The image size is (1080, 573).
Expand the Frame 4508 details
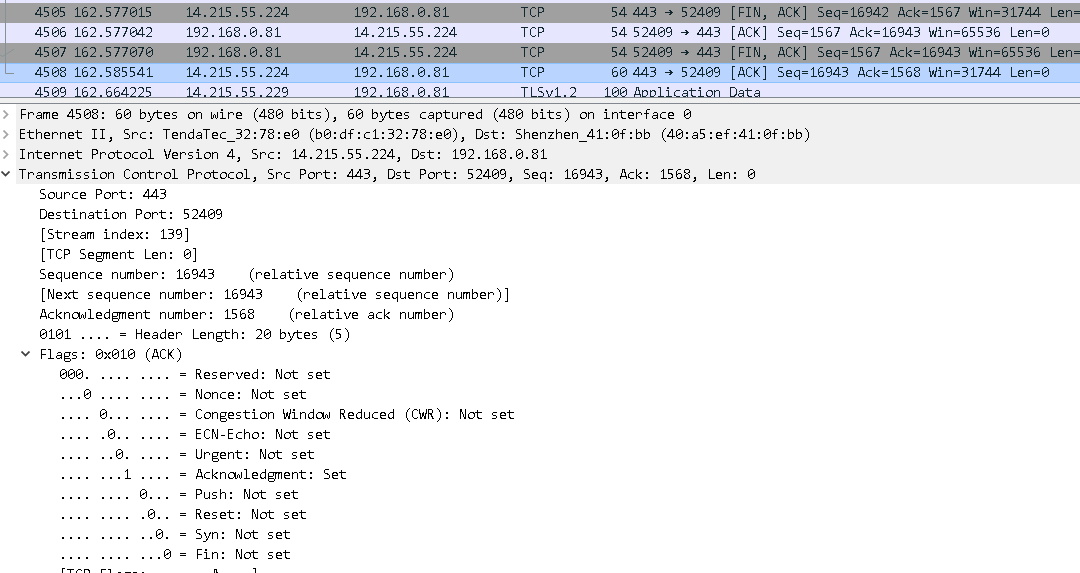tap(8, 114)
